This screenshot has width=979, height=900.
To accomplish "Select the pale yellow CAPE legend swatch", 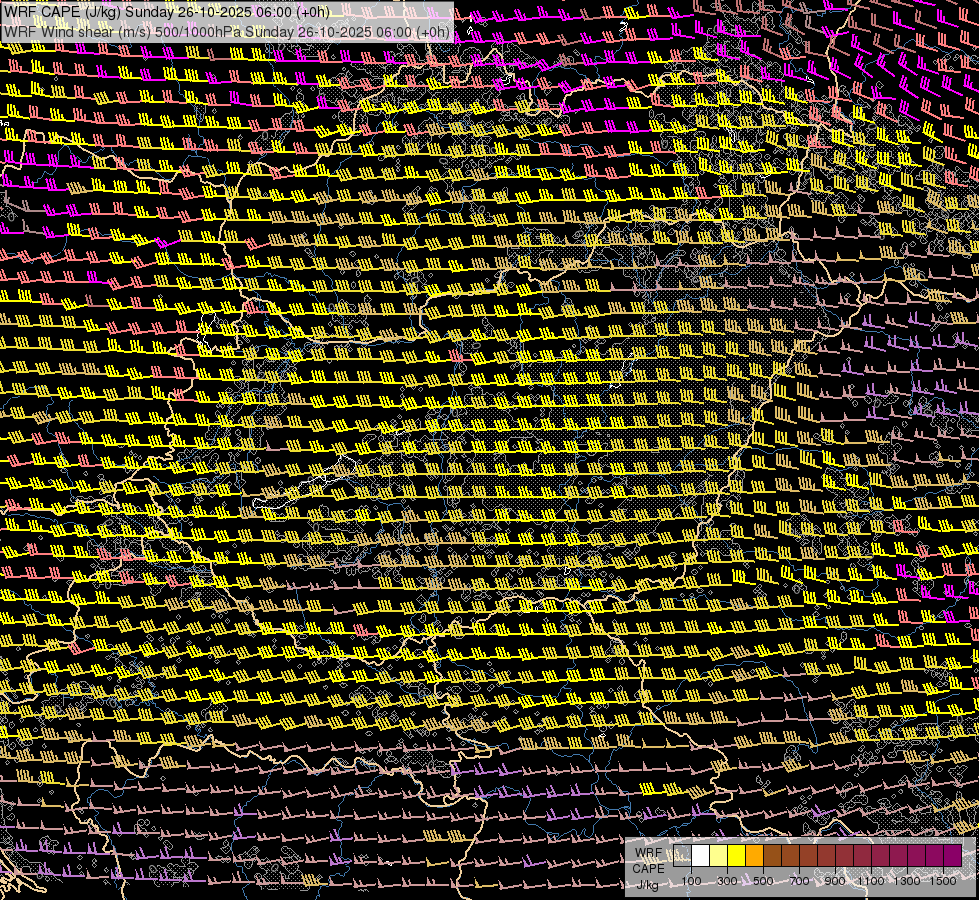I will pyautogui.click(x=719, y=856).
